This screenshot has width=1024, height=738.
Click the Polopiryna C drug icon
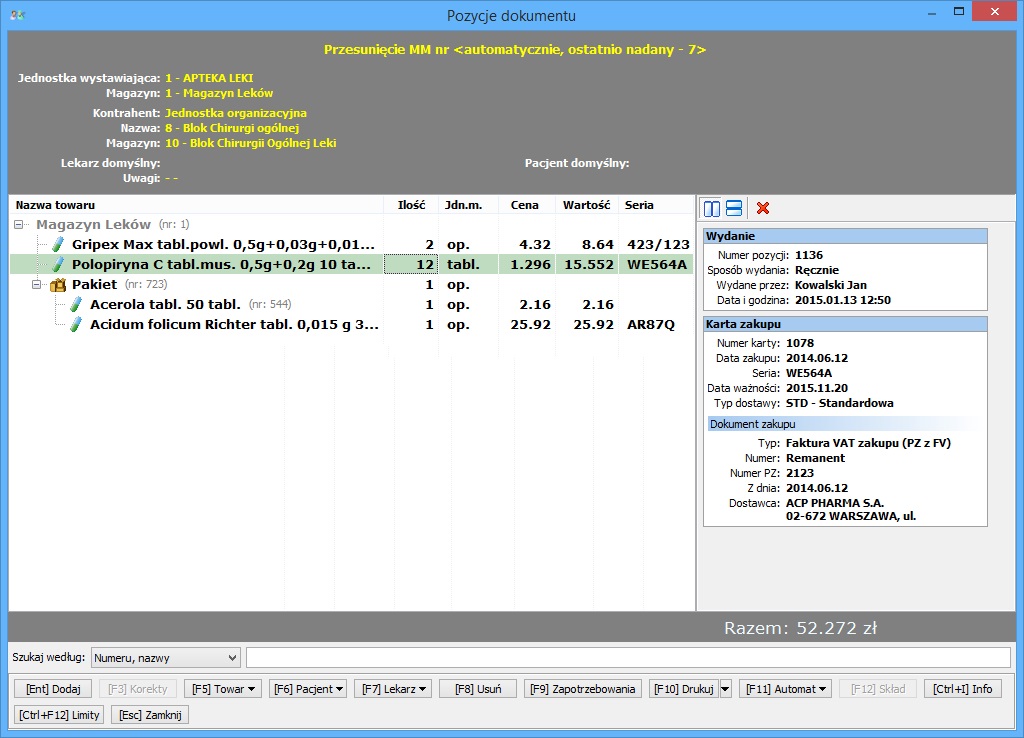tap(58, 265)
